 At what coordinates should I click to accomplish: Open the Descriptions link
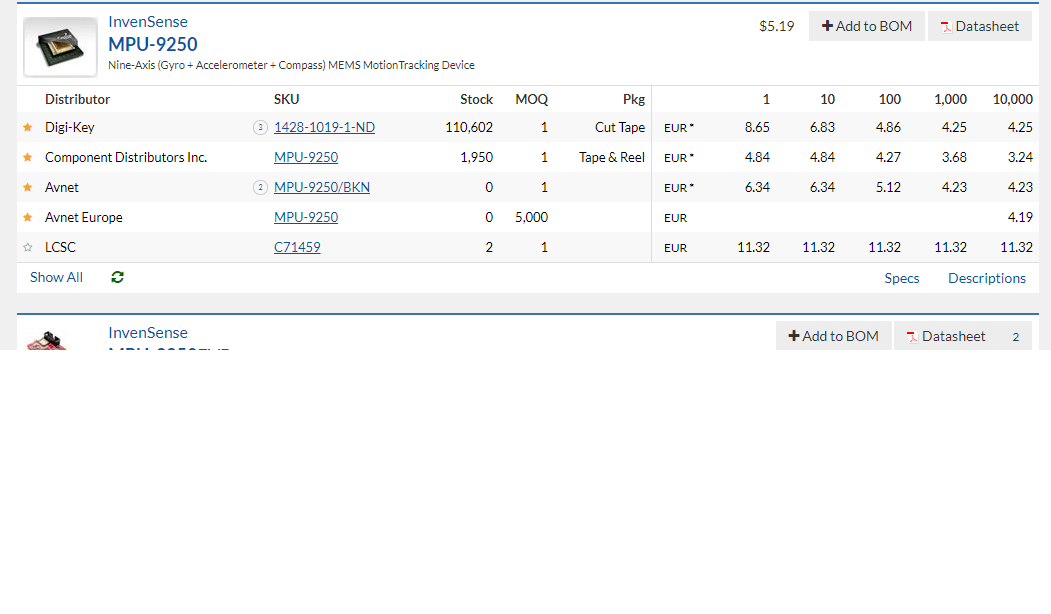[987, 278]
